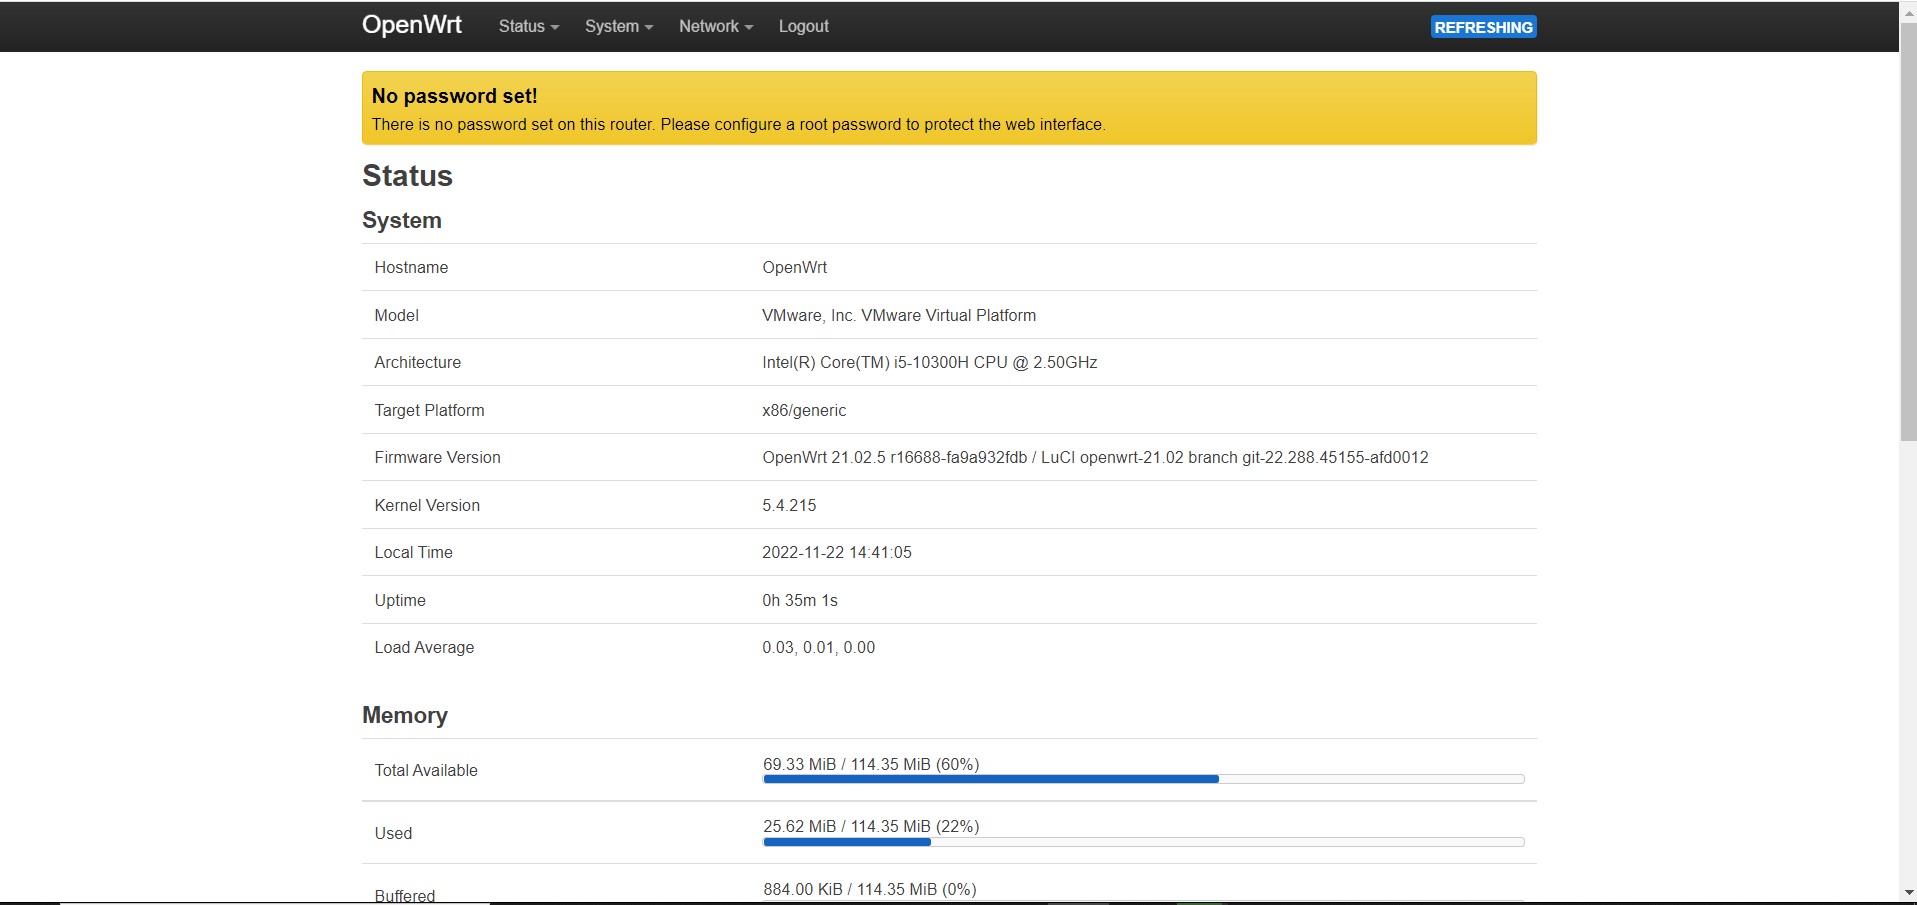
Task: Click the Firmware Version row label
Action: 437,457
